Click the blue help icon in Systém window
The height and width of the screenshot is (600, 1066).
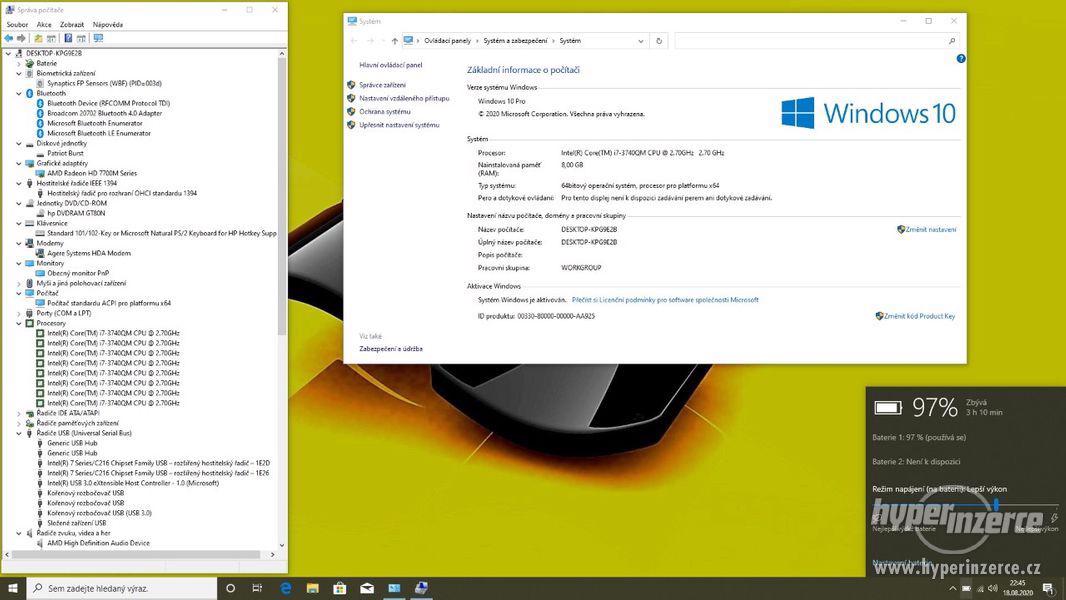pyautogui.click(x=961, y=58)
